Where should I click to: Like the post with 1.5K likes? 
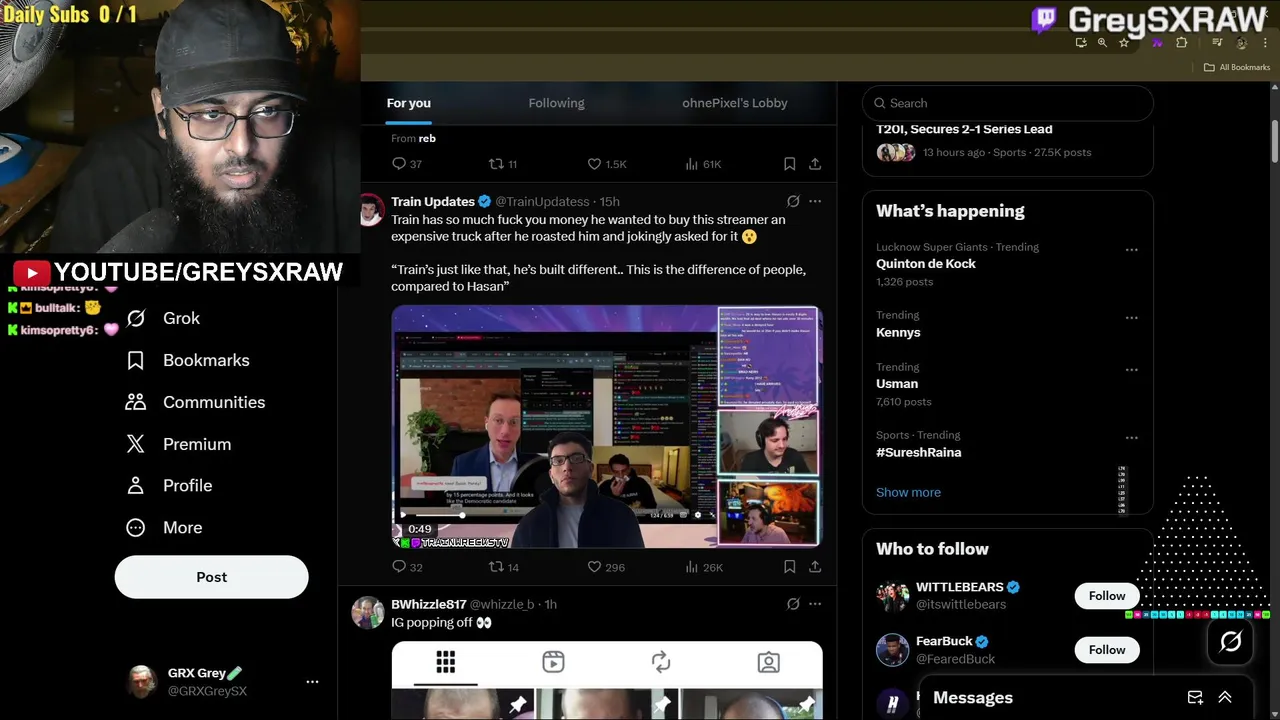606,164
